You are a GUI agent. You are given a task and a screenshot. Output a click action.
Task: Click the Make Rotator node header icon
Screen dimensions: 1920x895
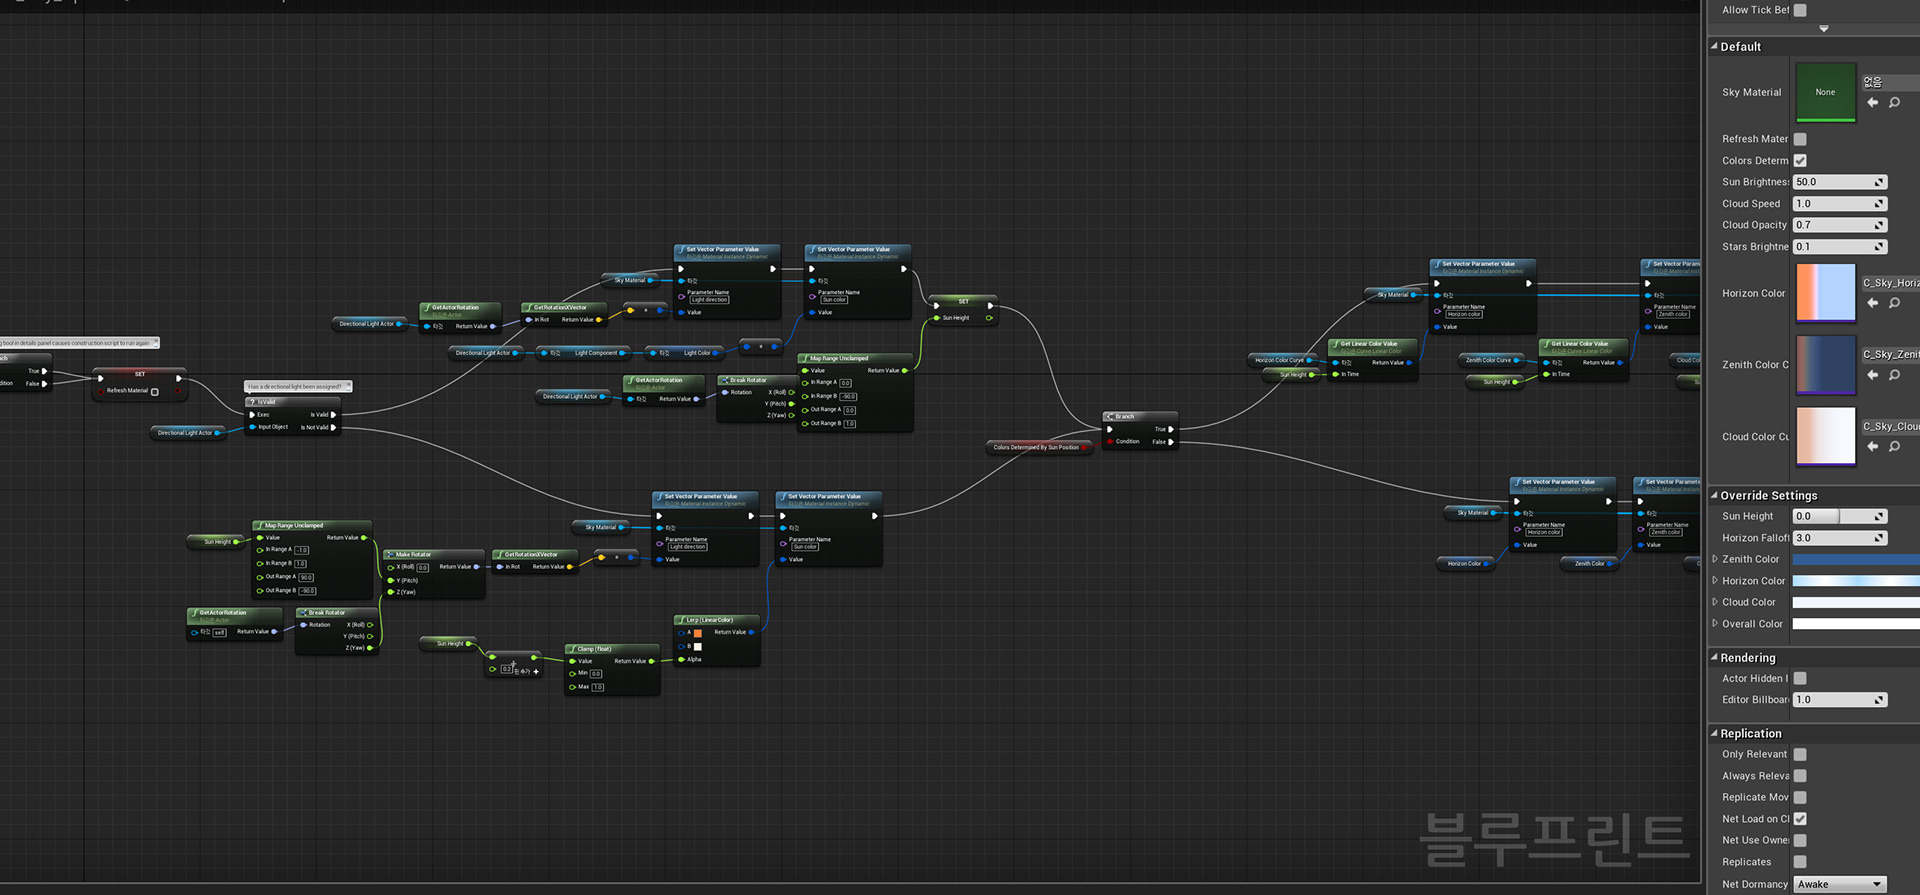tap(390, 554)
